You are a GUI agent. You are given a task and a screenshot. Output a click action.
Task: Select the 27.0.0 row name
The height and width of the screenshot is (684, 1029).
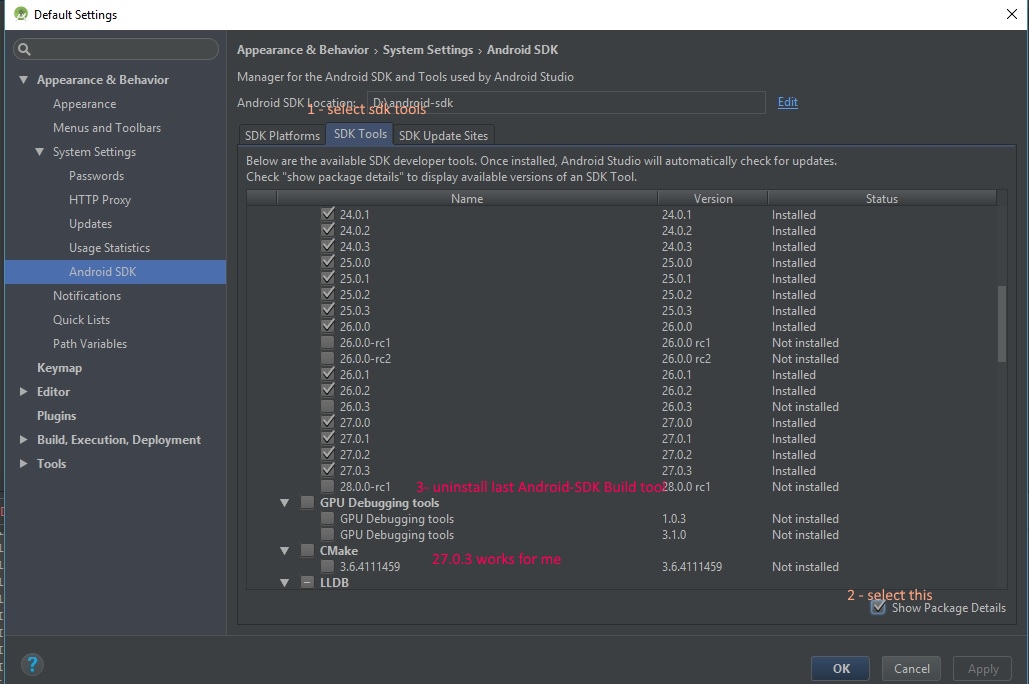[x=355, y=422]
